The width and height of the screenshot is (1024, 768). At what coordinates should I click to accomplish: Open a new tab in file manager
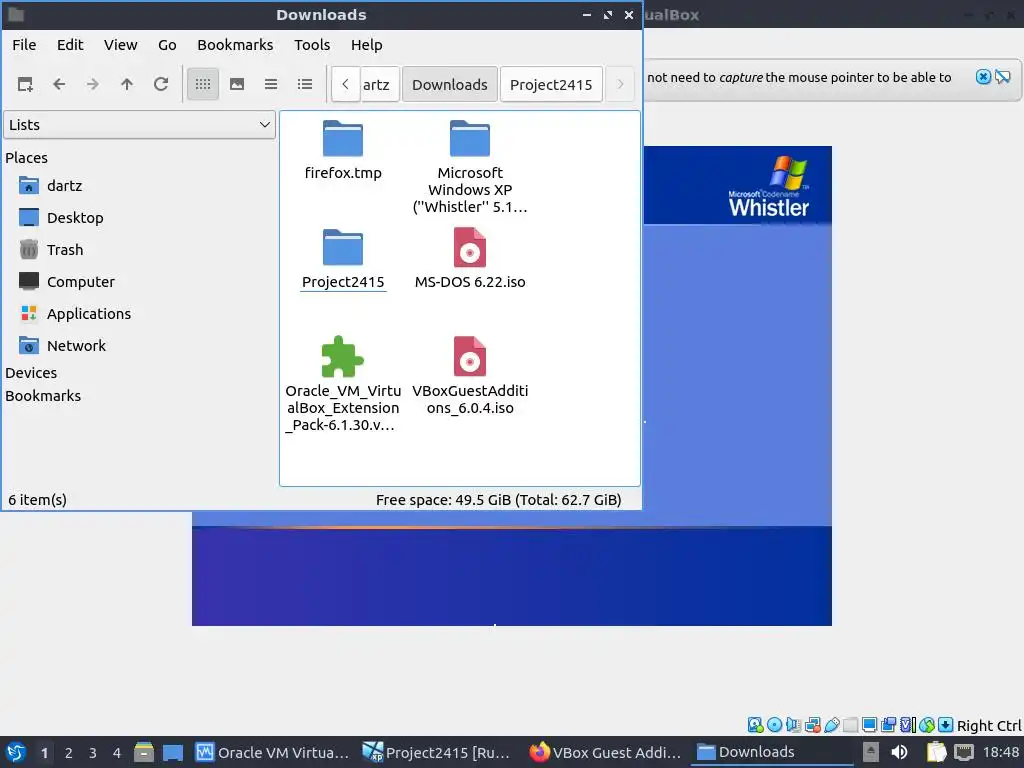coord(25,84)
